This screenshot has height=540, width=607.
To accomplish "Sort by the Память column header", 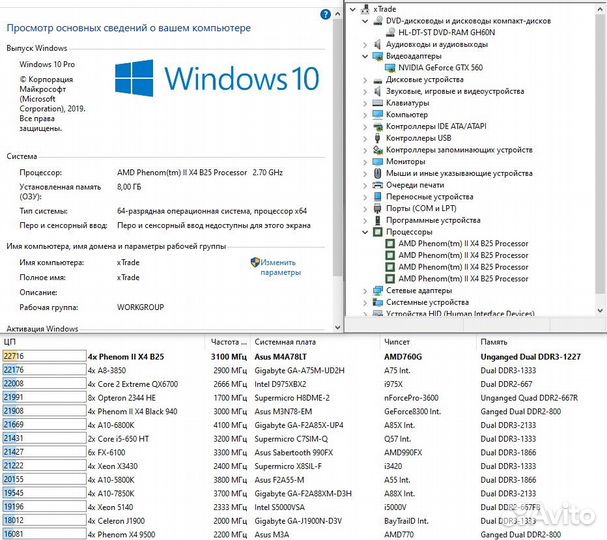I will point(541,342).
